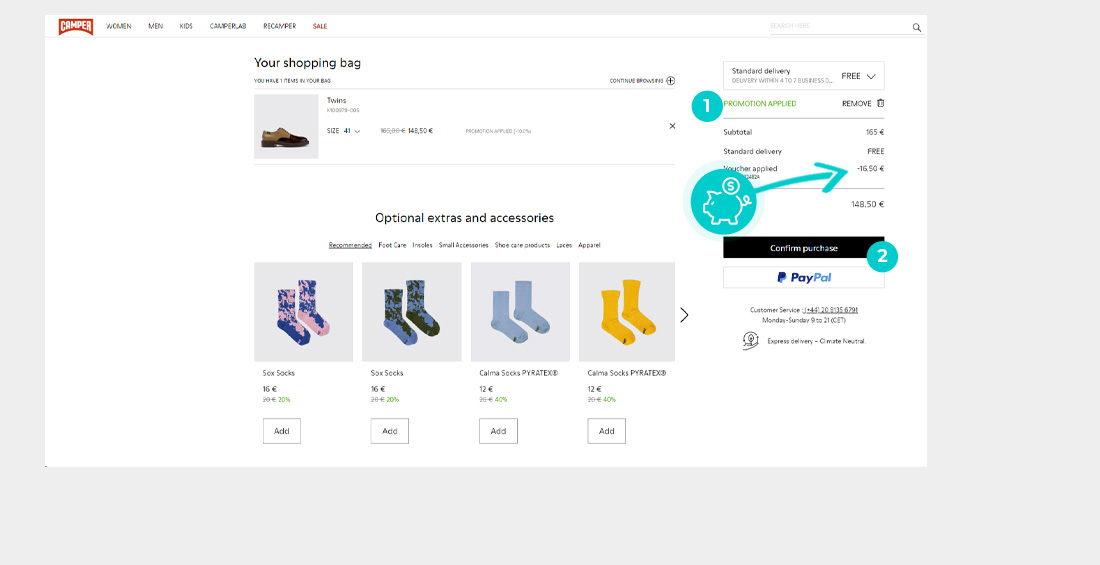Image resolution: width=1100 pixels, height=565 pixels.
Task: Click 'Monday-Sunday 9 to 21 (CET)' text
Action: 804,320
